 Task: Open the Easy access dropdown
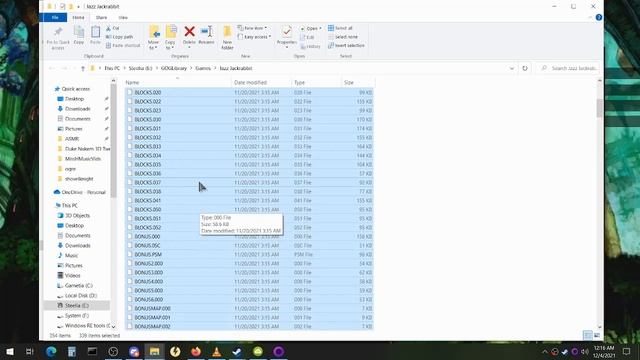click(x=254, y=37)
